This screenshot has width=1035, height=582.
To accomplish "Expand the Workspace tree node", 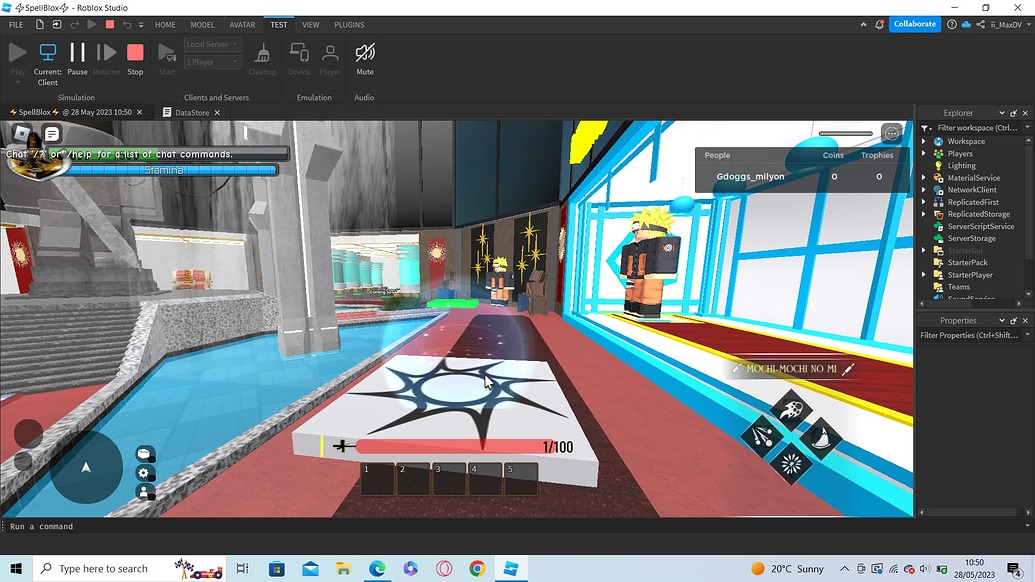I will (924, 141).
